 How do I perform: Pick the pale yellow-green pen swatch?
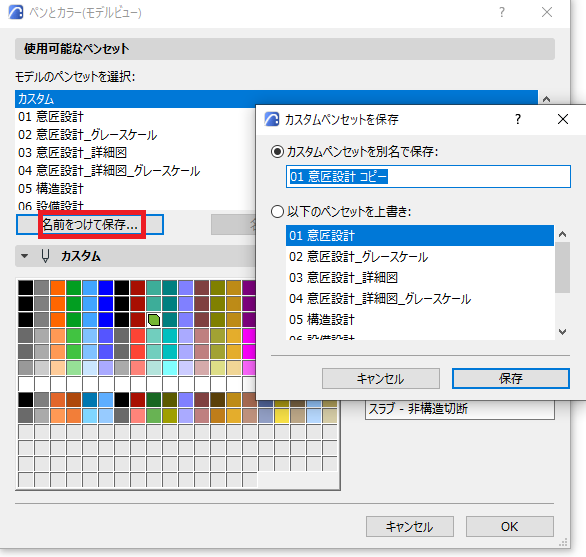coord(218,368)
